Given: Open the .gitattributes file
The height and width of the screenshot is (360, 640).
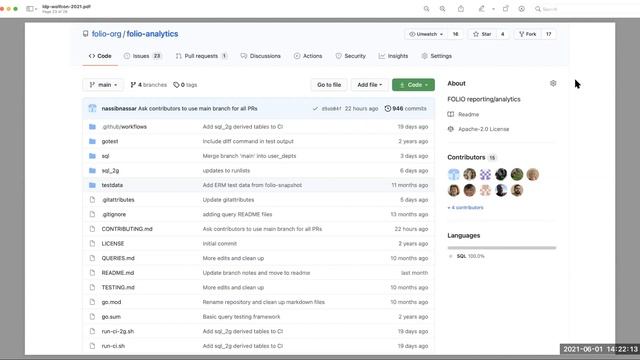Looking at the screenshot, I should [118, 200].
